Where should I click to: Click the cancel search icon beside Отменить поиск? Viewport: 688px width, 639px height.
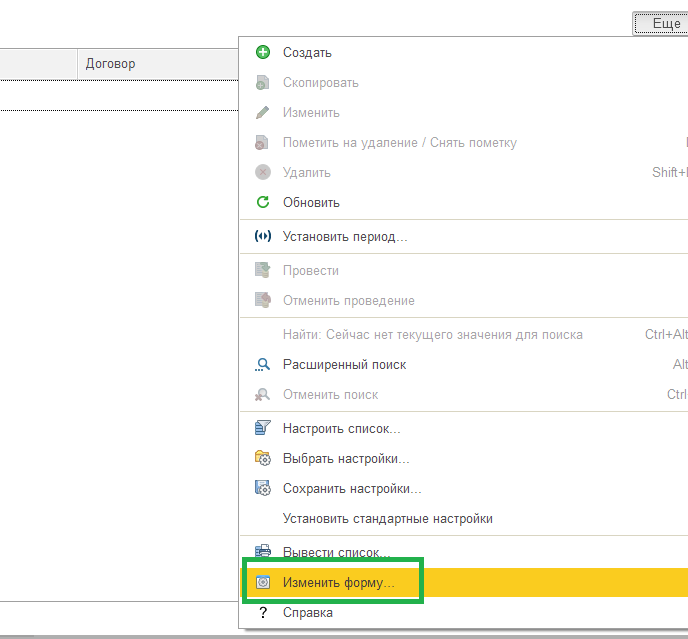pyautogui.click(x=262, y=395)
